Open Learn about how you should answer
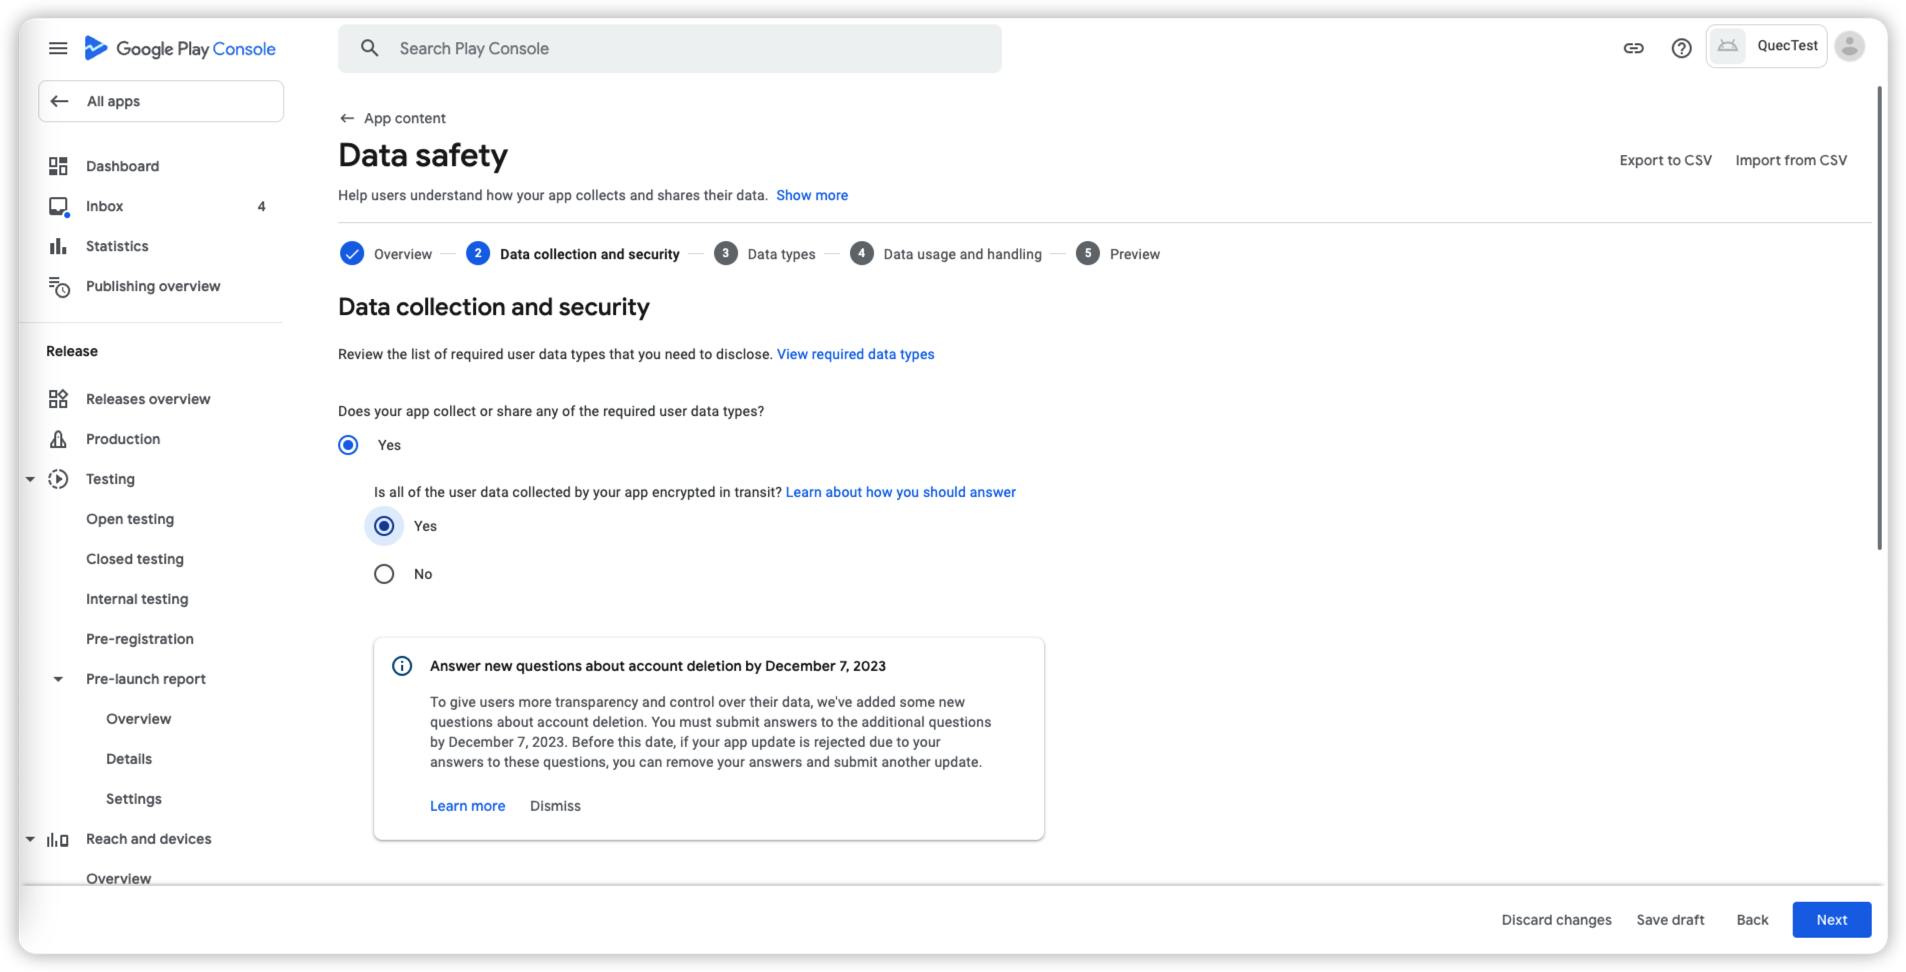This screenshot has width=1906, height=972. pos(901,492)
